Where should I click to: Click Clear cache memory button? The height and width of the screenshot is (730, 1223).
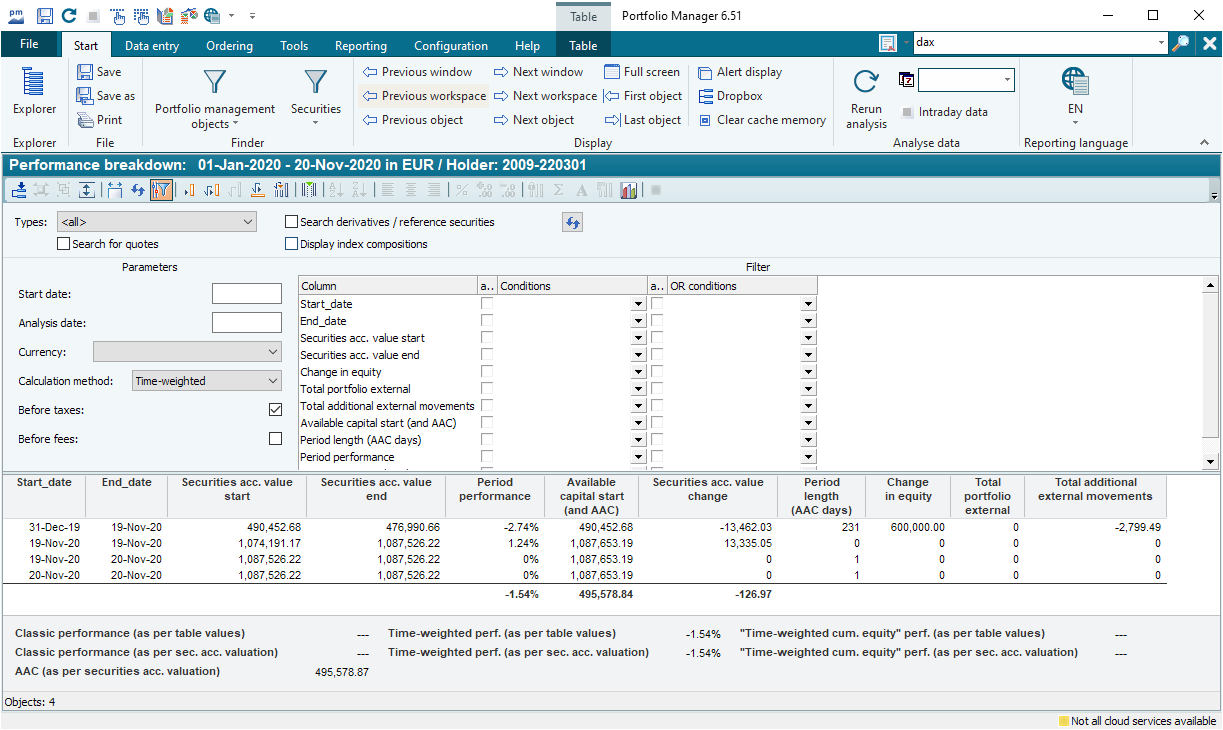[762, 120]
